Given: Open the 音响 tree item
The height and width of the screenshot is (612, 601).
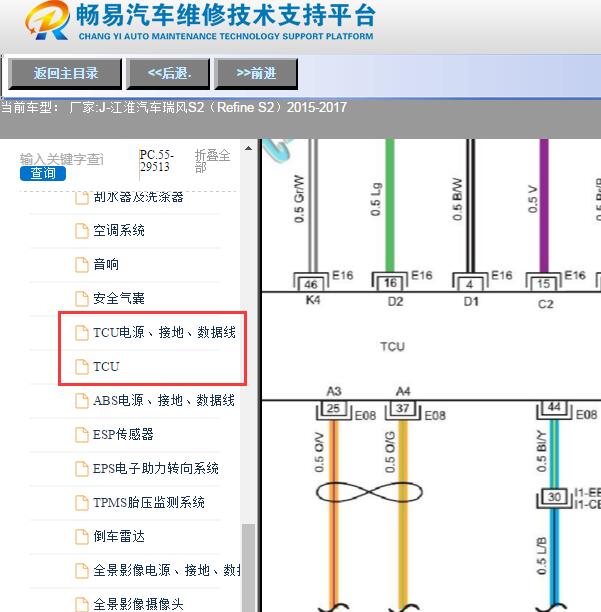Looking at the screenshot, I should click(x=106, y=264).
